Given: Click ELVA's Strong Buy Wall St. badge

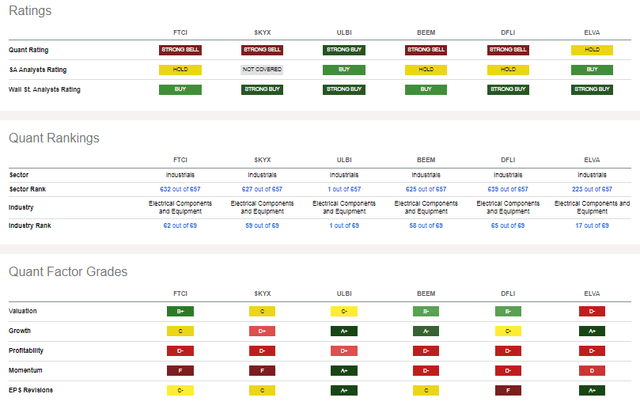Looking at the screenshot, I should [592, 89].
